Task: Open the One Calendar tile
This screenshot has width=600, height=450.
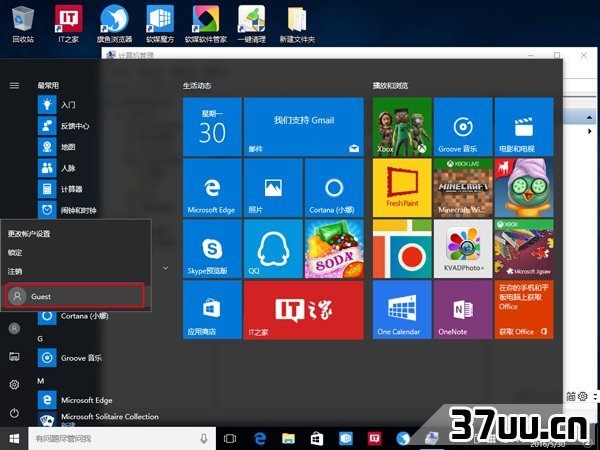Action: [402, 310]
